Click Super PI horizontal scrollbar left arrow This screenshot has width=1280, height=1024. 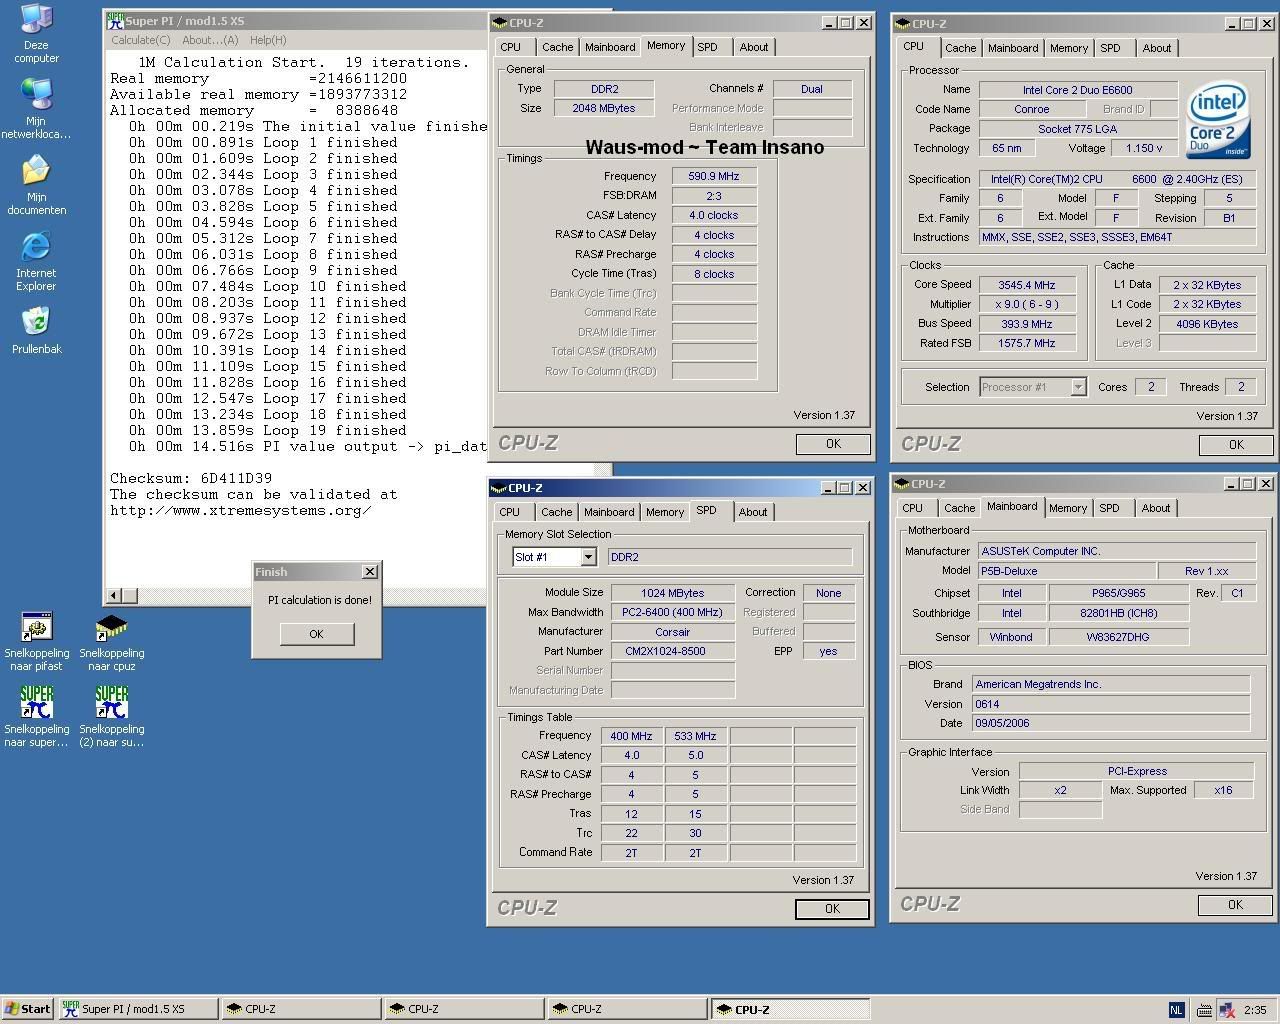click(x=113, y=595)
